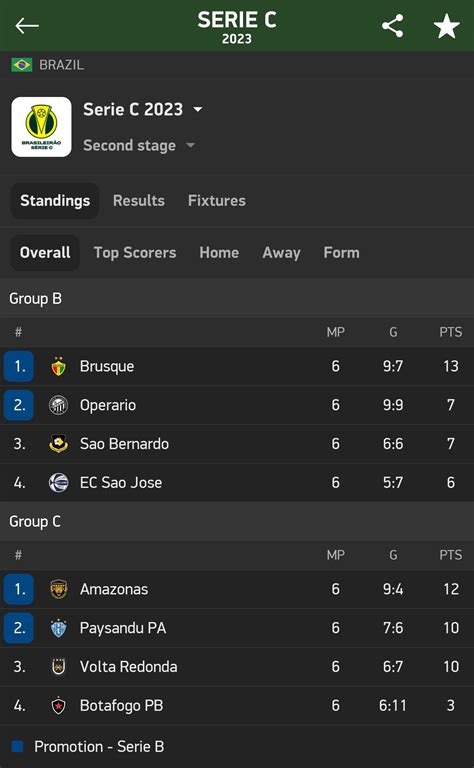Open the Volta Redonda team row
474x768 pixels.
click(237, 667)
